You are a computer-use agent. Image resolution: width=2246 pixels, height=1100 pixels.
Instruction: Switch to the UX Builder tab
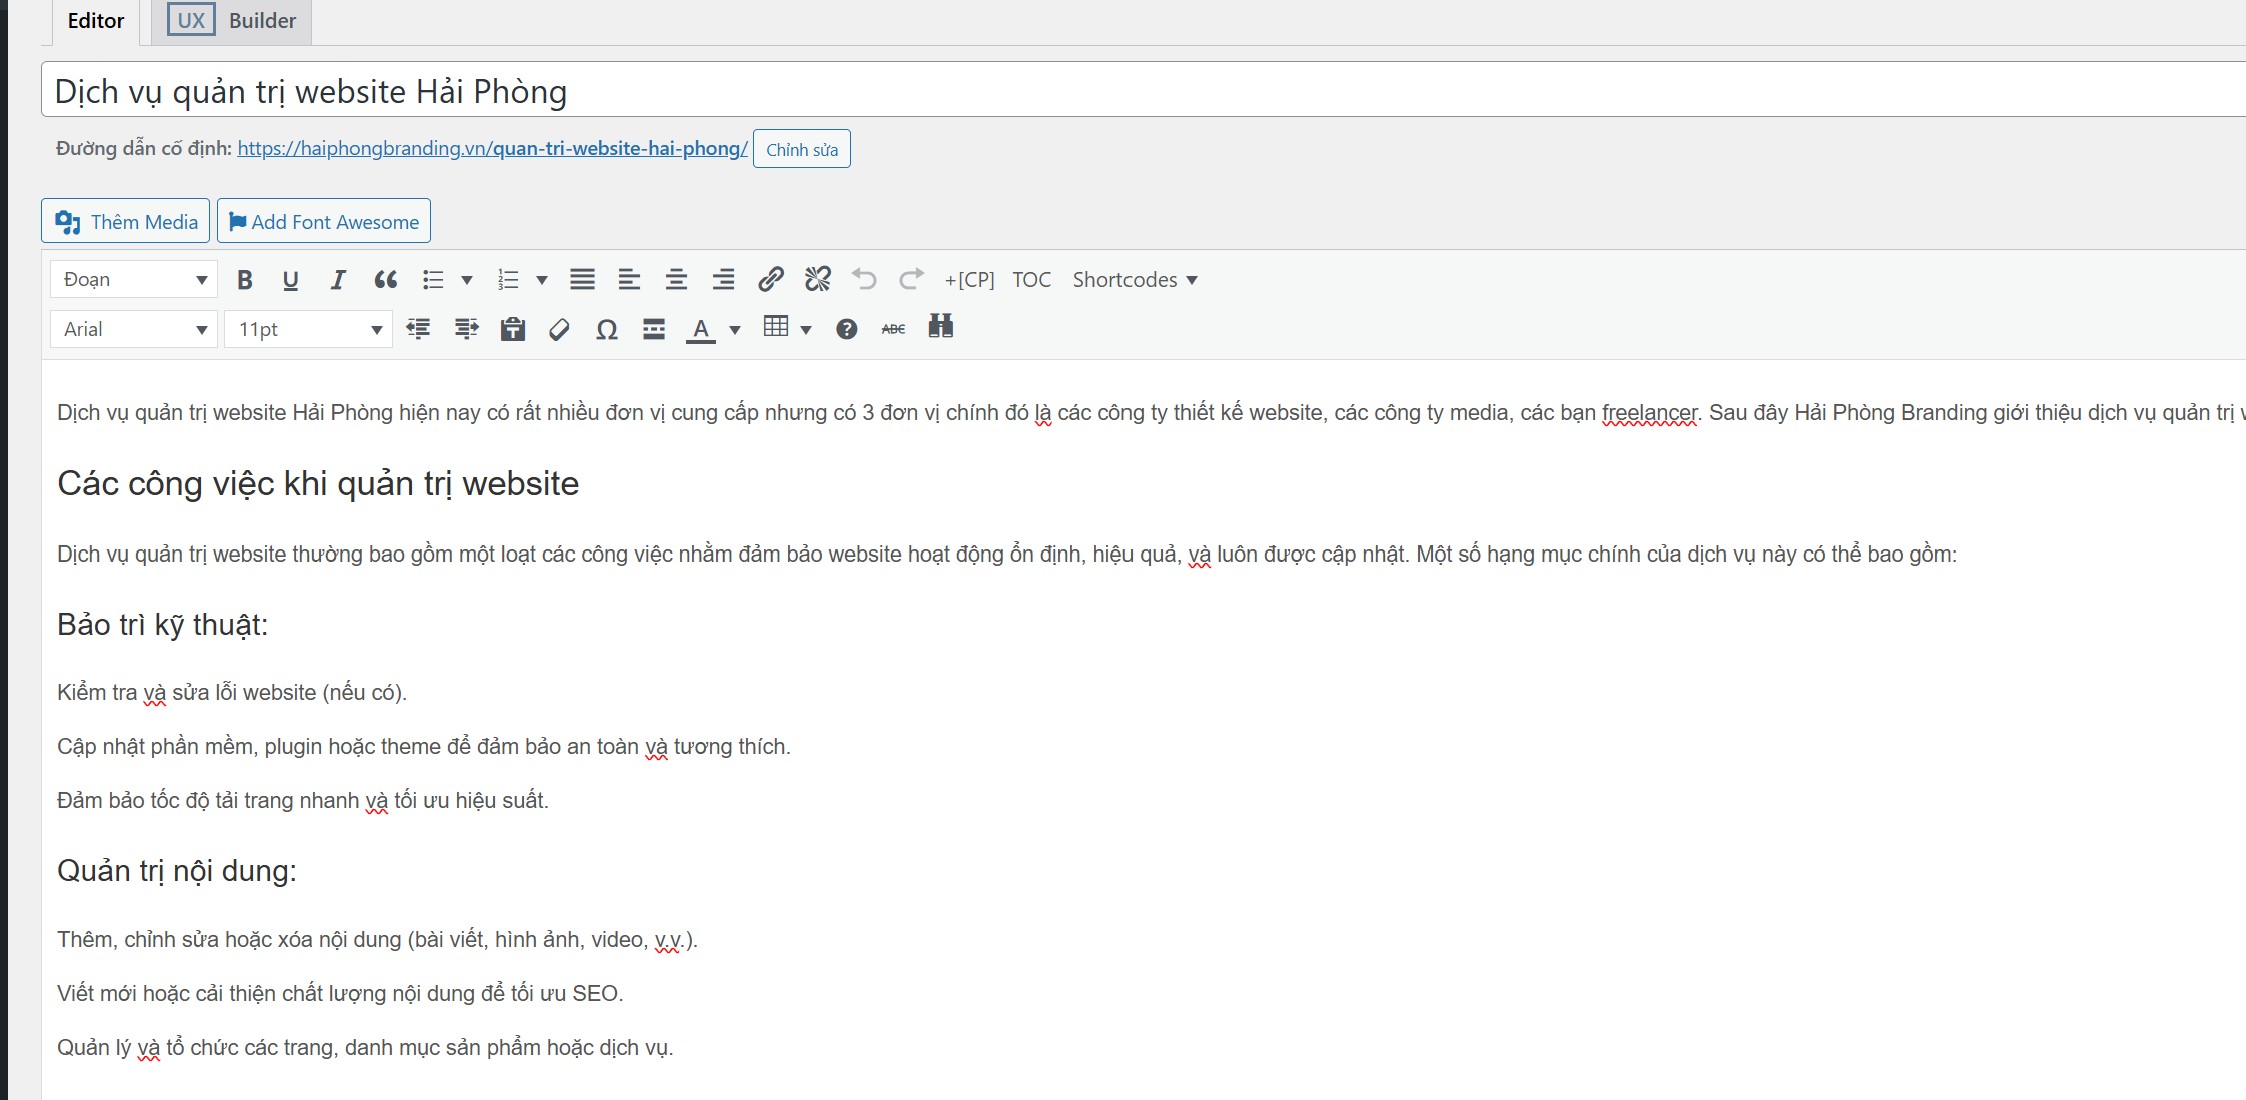pyautogui.click(x=234, y=20)
